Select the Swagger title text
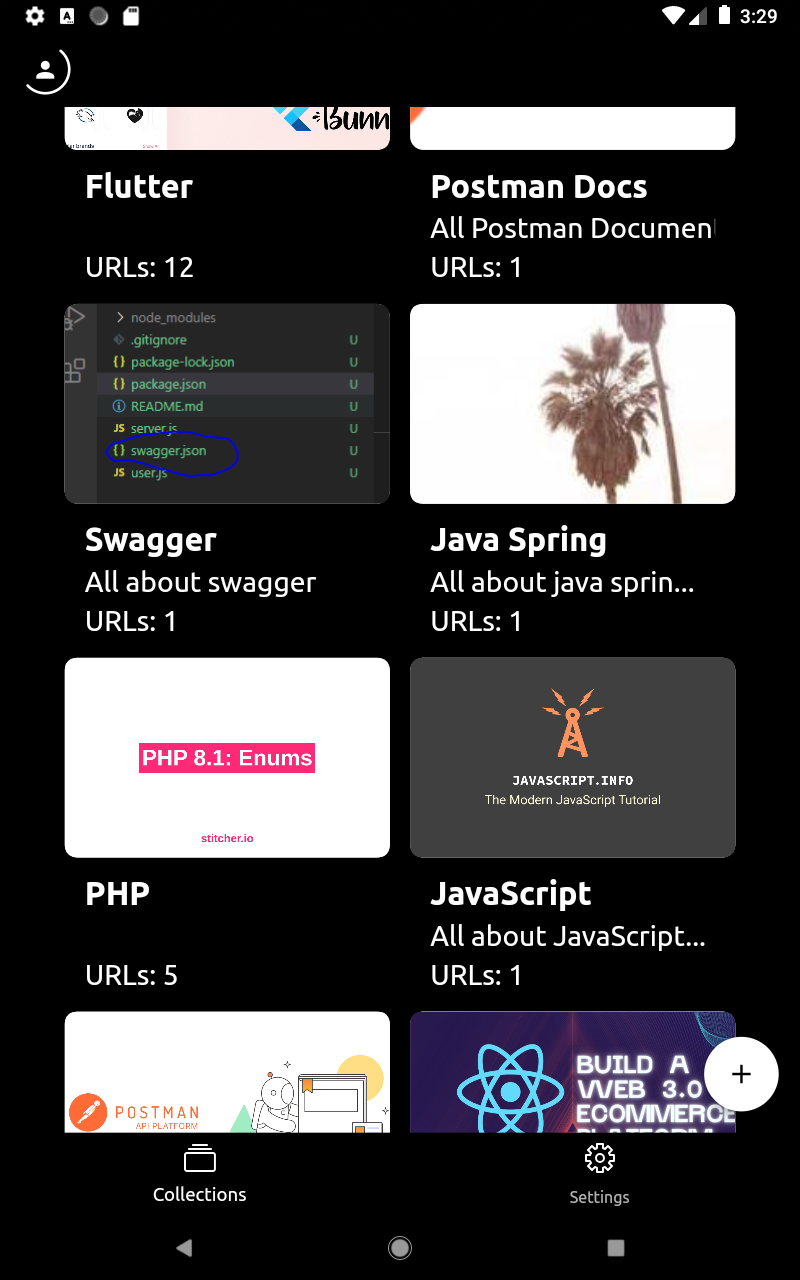The image size is (800, 1280). (151, 541)
